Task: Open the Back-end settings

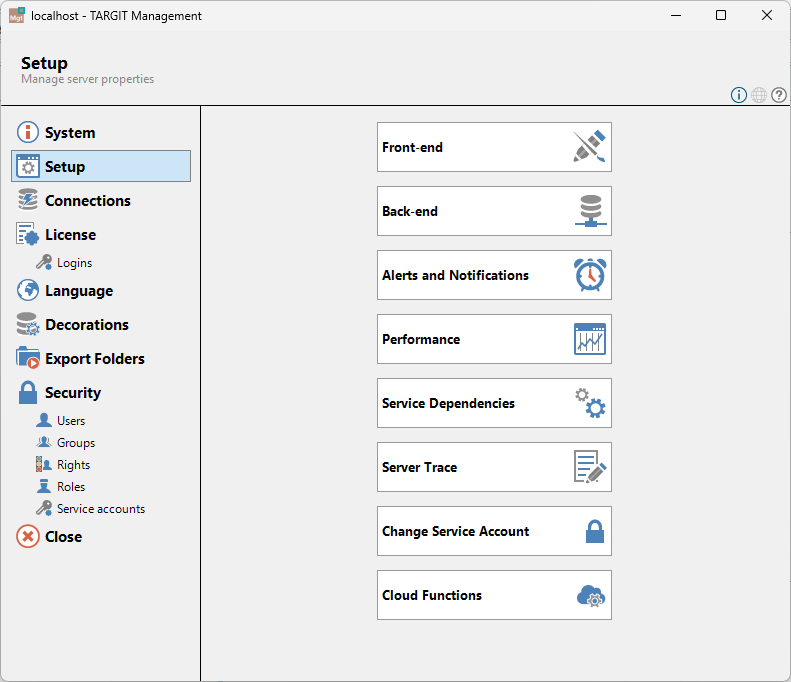Action: (x=494, y=211)
